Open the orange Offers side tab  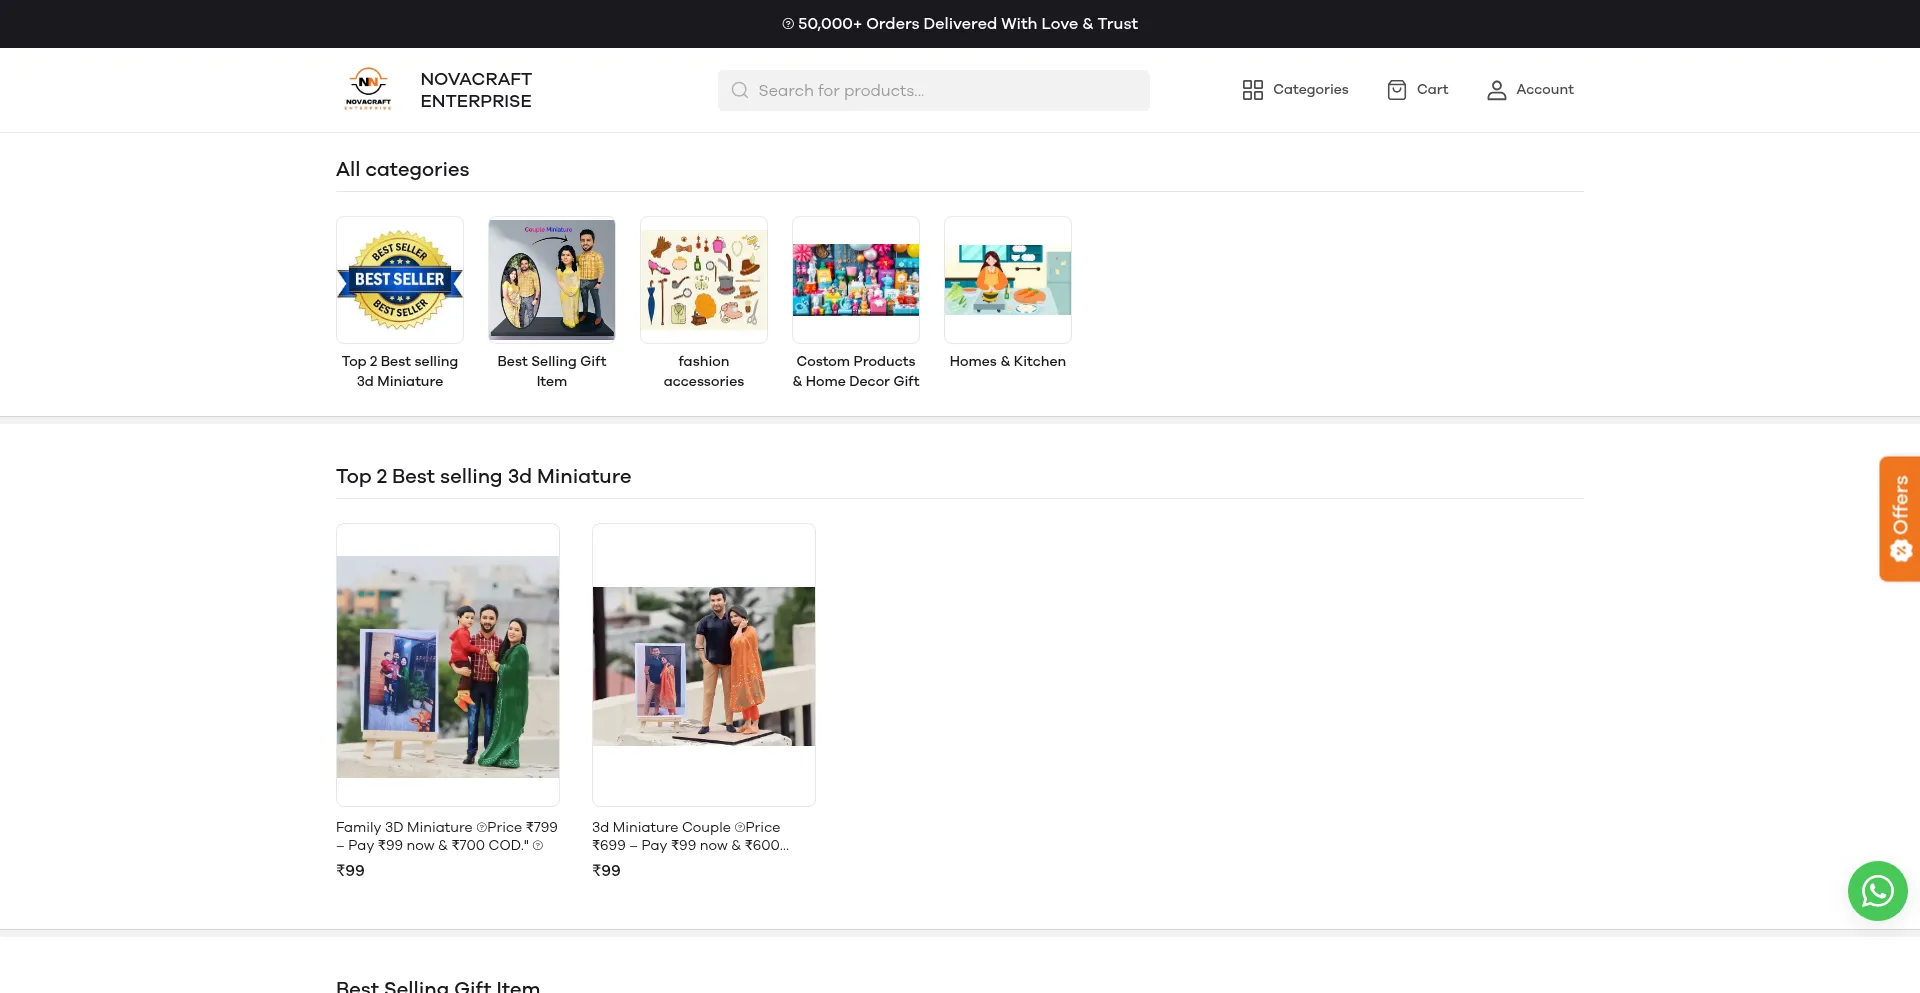tap(1899, 518)
